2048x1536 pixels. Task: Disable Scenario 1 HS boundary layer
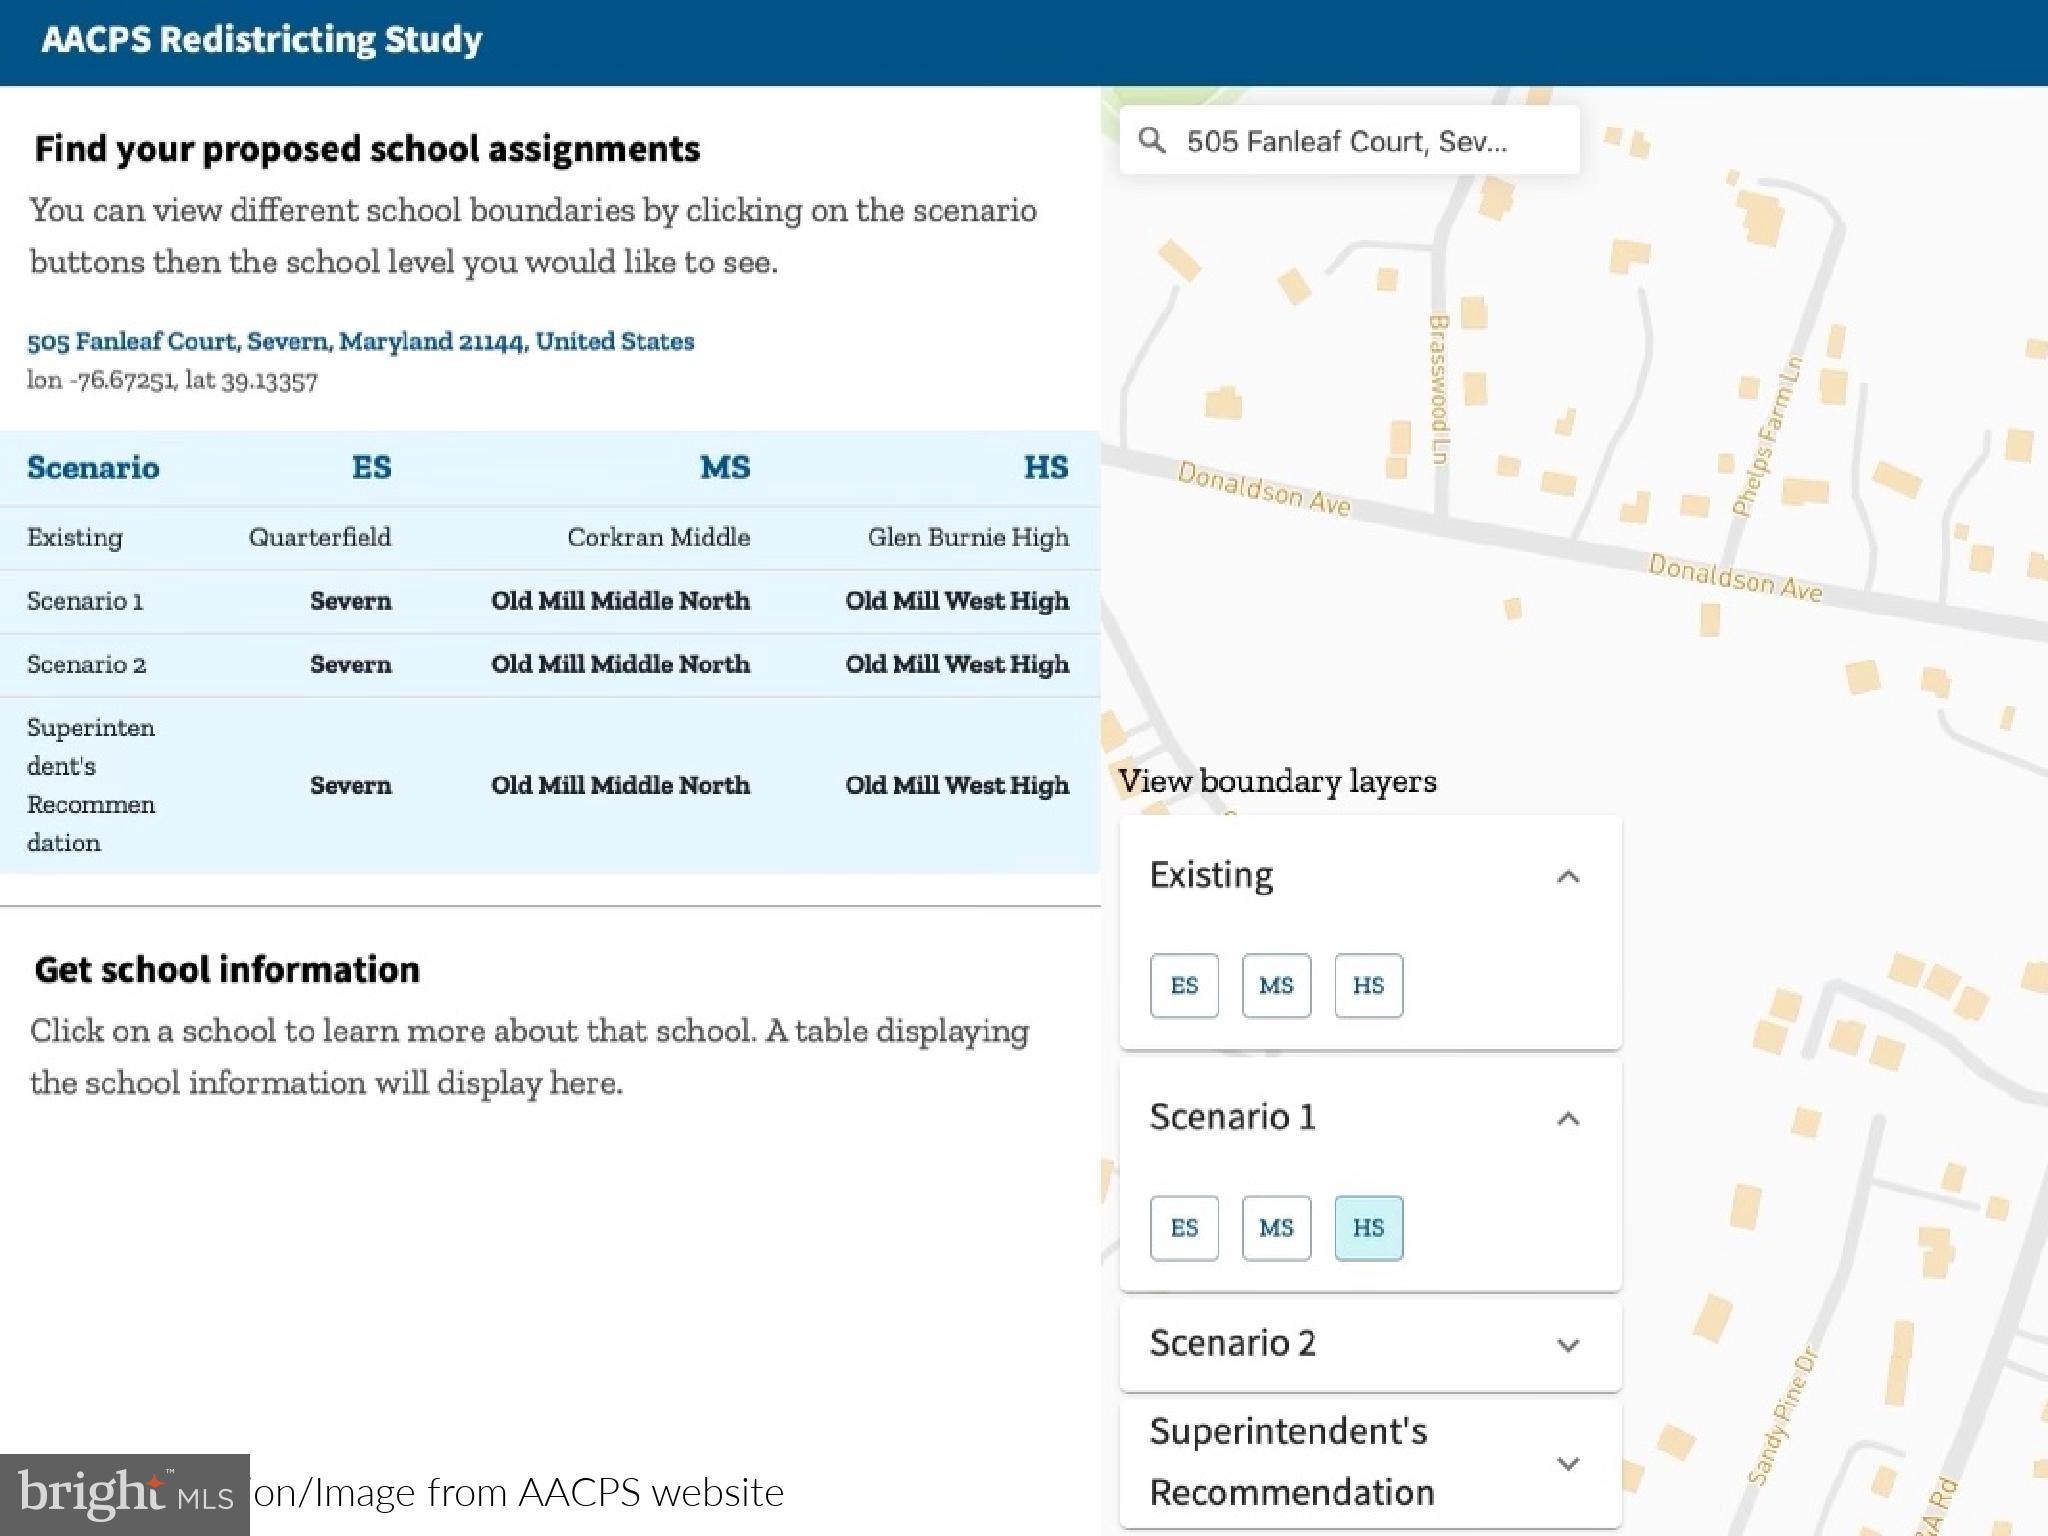tap(1368, 1228)
